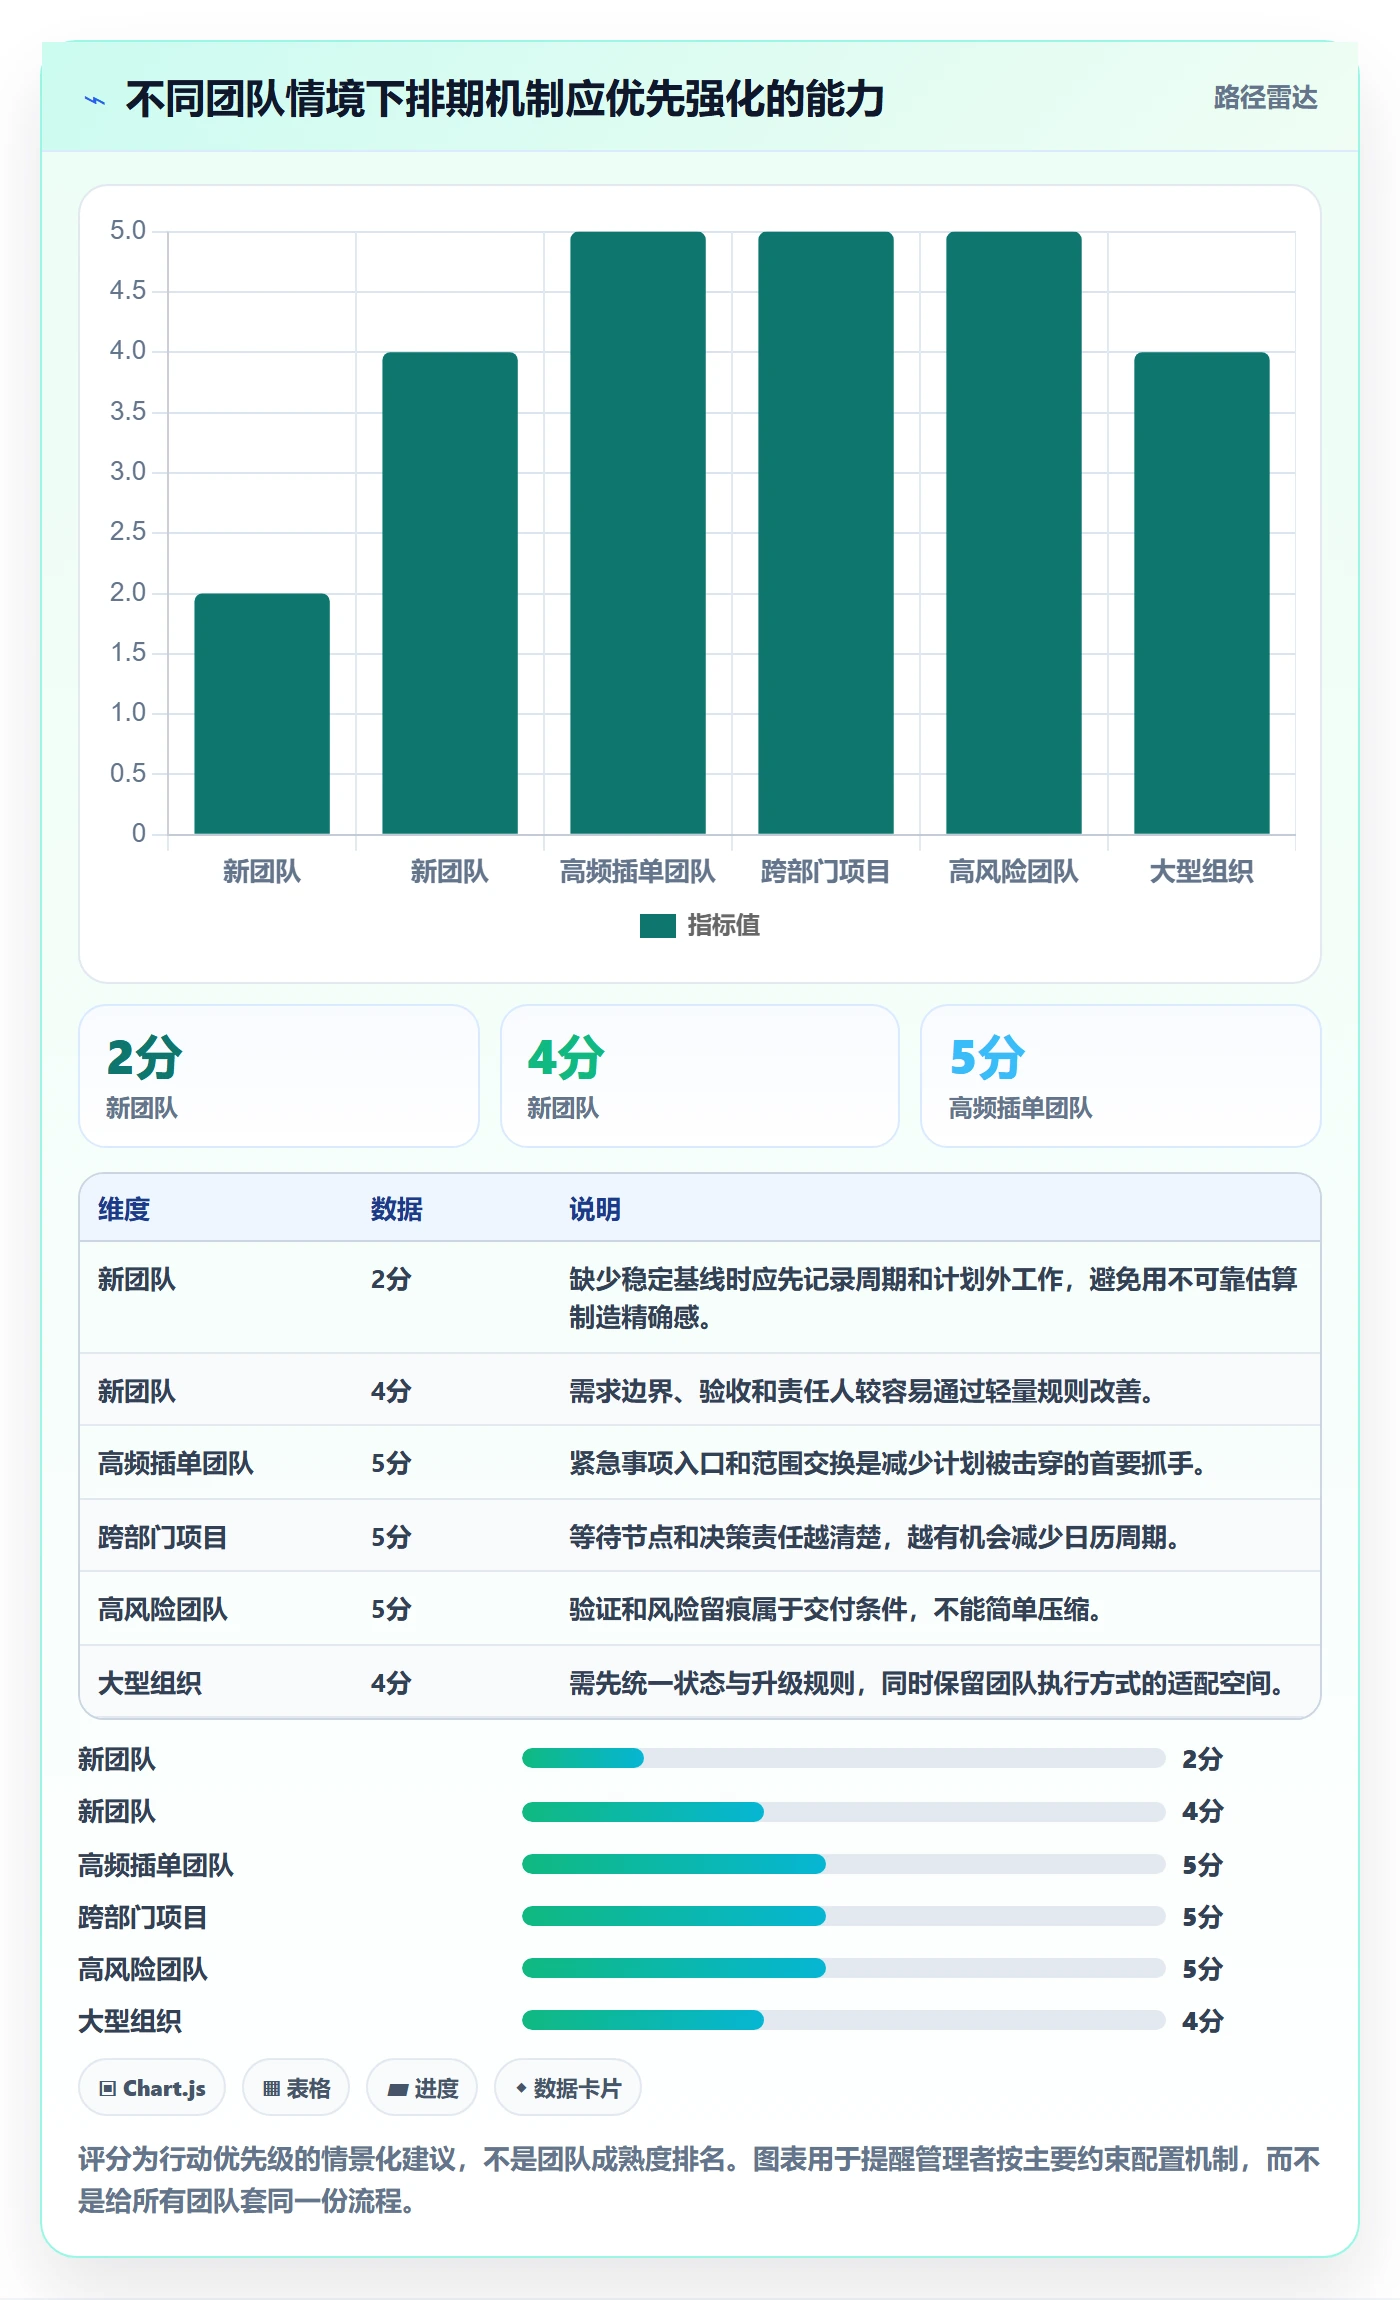This screenshot has height=2300, width=1400.
Task: Click the lightning icon beside the title
Action: pyautogui.click(x=95, y=100)
